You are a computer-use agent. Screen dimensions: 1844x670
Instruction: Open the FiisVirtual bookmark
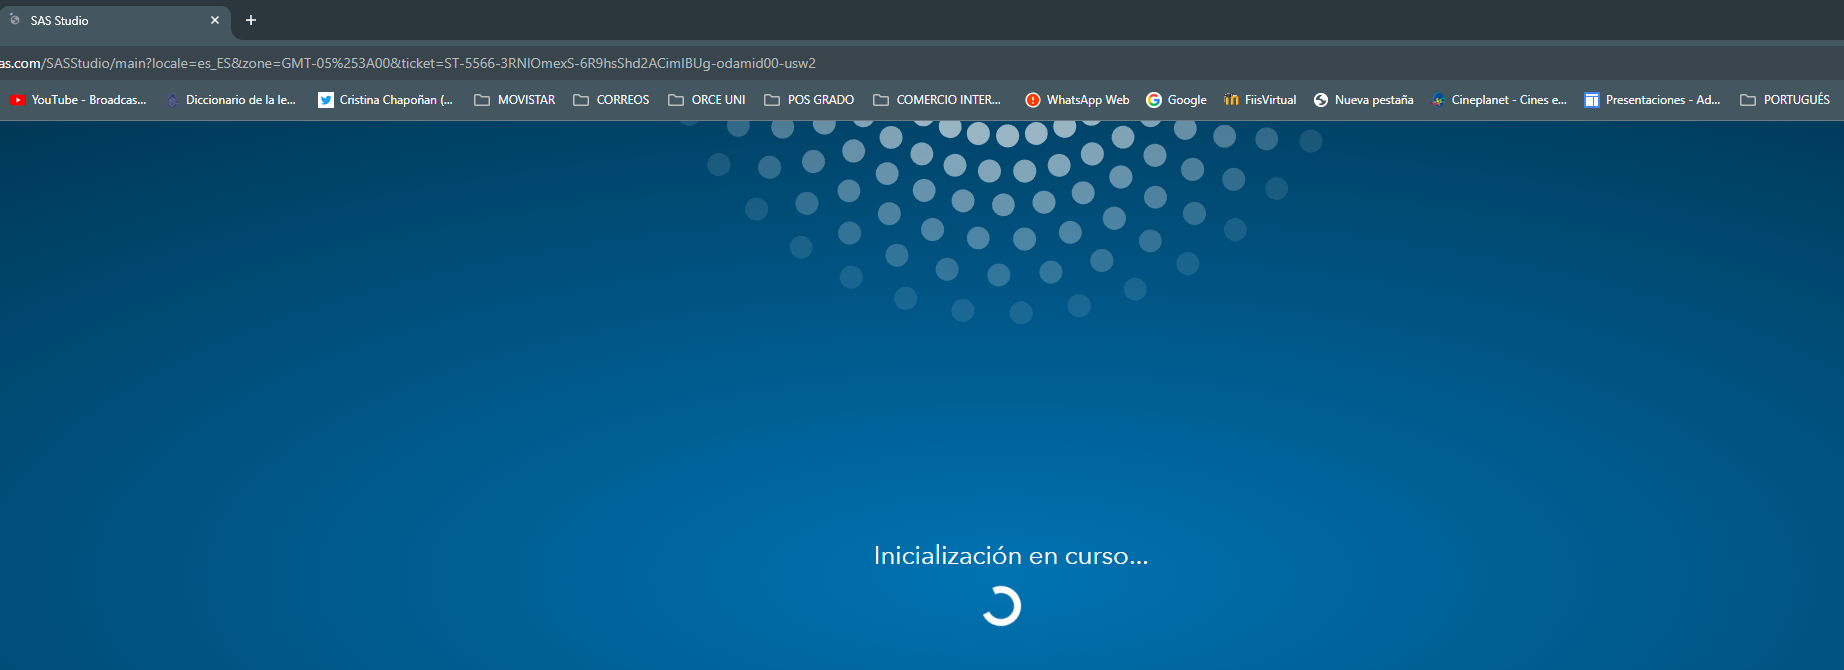[1260, 100]
